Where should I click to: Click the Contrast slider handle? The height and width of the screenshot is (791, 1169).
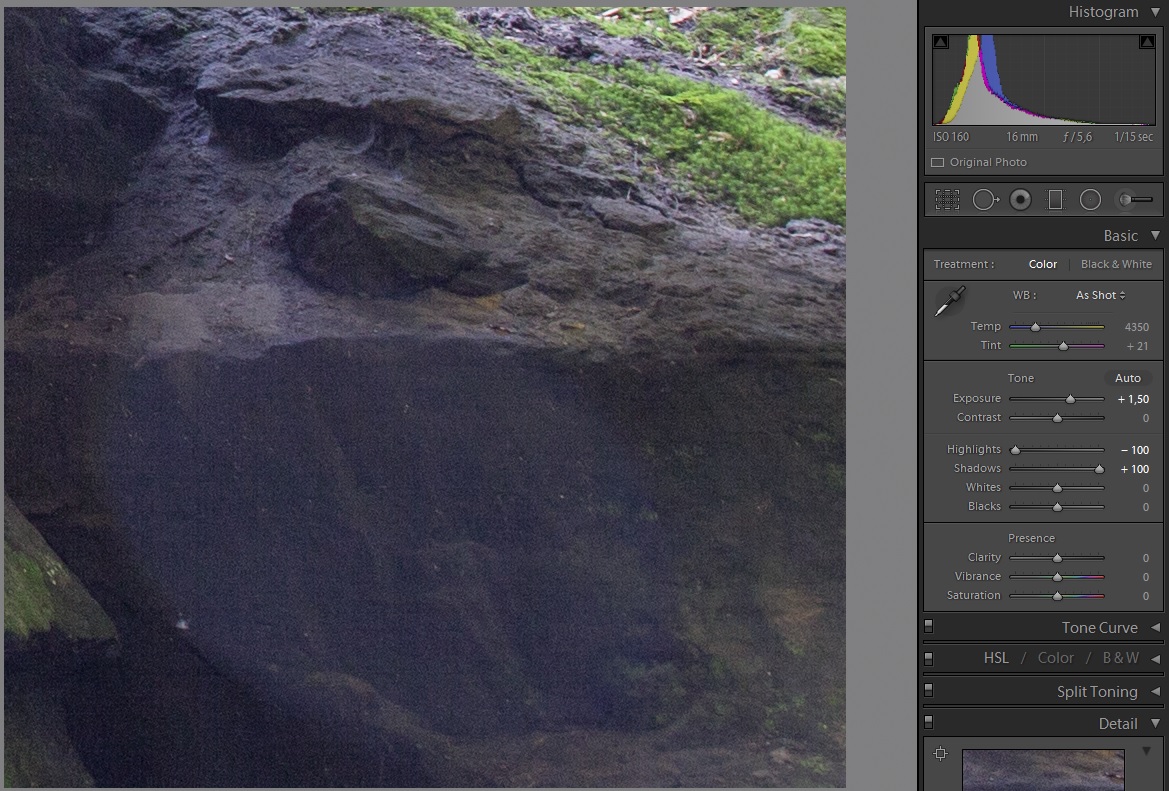pos(1057,418)
